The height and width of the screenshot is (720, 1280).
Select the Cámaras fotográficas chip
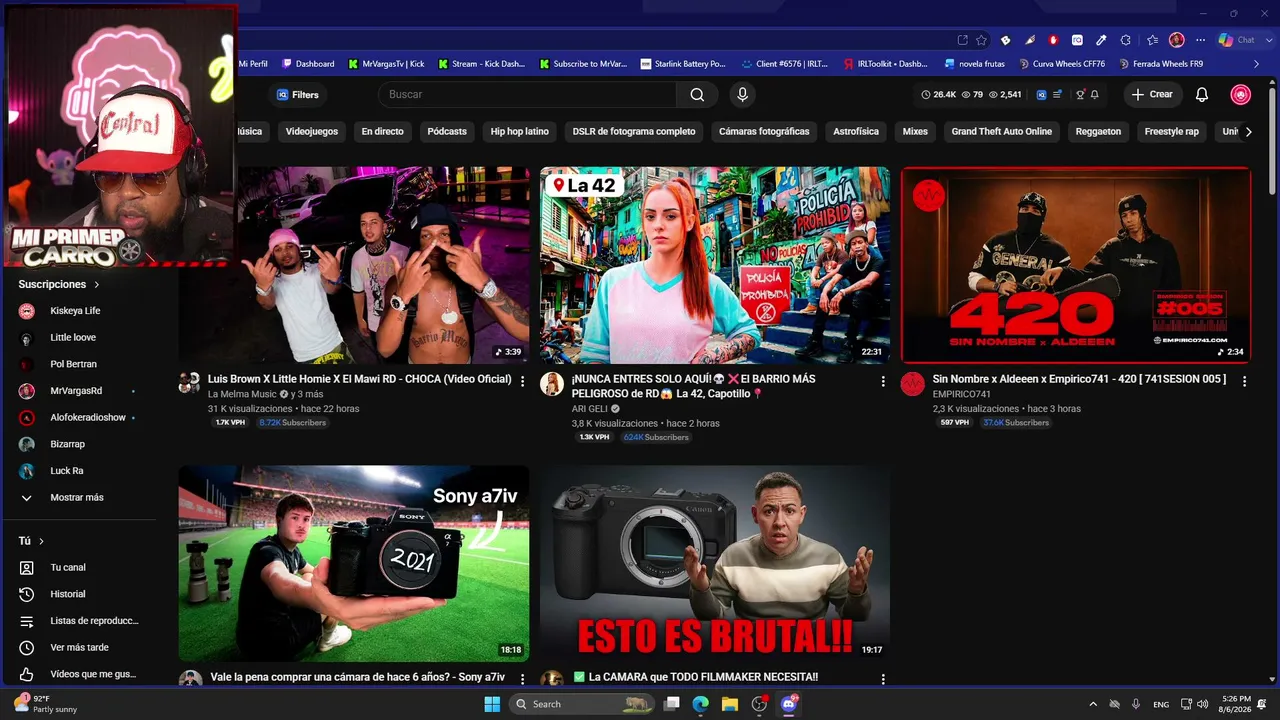[x=764, y=131]
